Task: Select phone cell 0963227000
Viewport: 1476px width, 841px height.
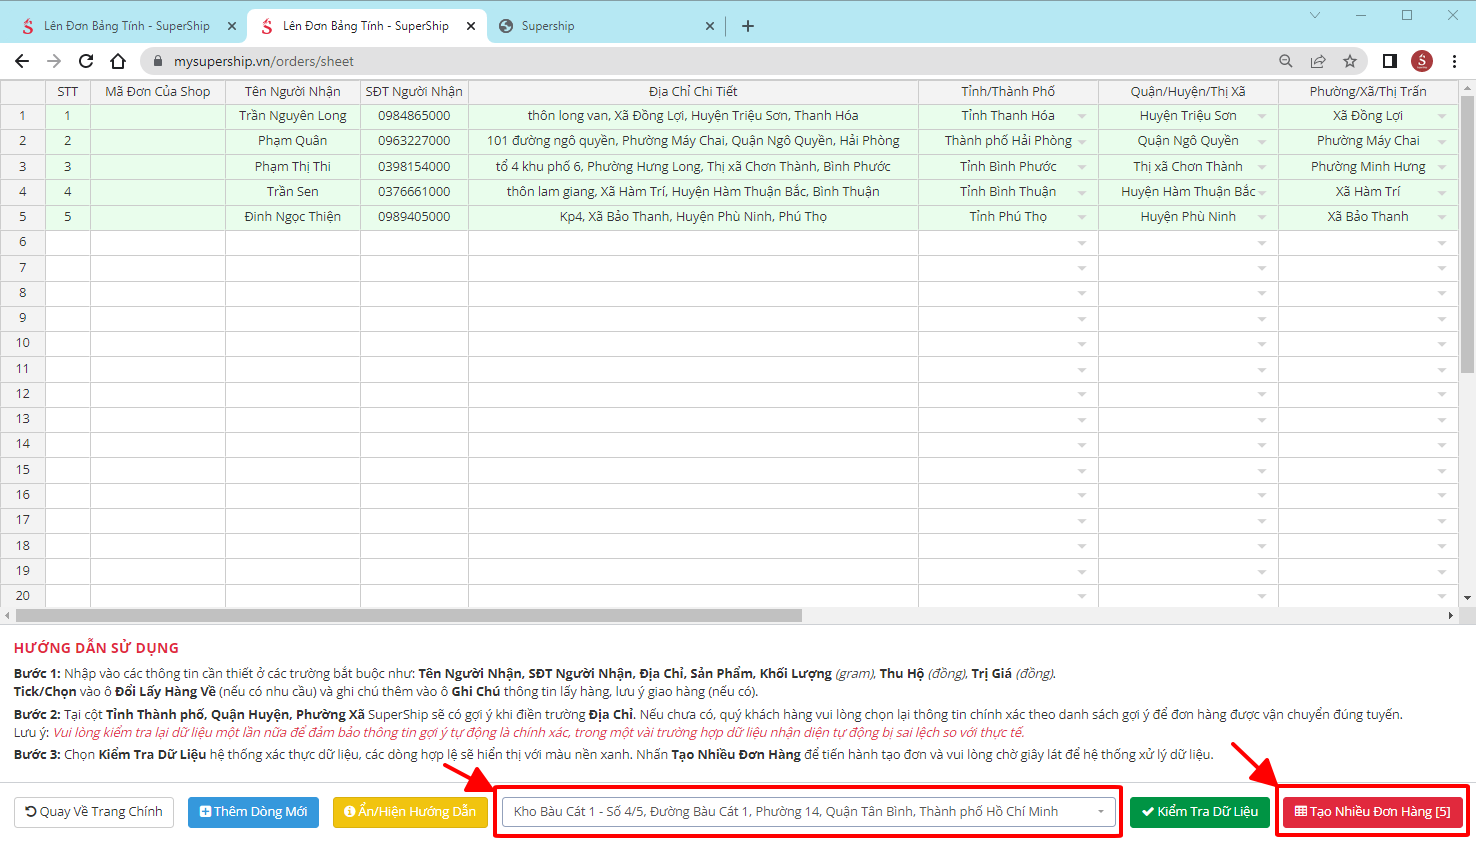Action: coord(414,141)
